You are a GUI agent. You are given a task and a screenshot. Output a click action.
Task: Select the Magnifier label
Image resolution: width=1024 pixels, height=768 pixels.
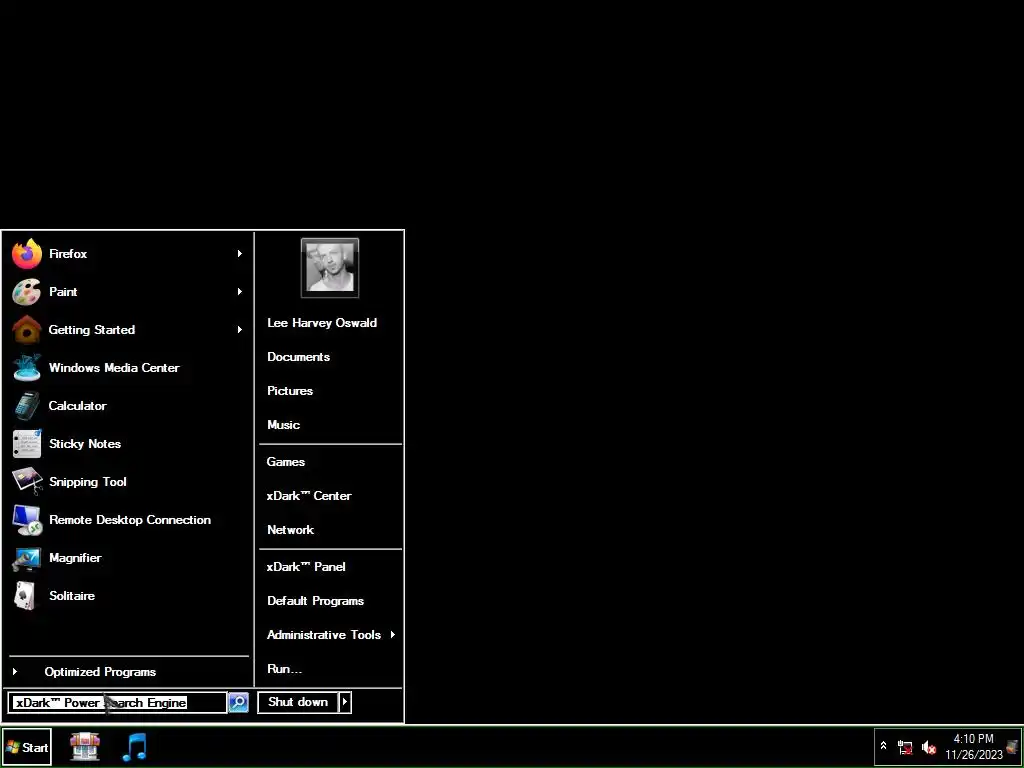coord(75,558)
